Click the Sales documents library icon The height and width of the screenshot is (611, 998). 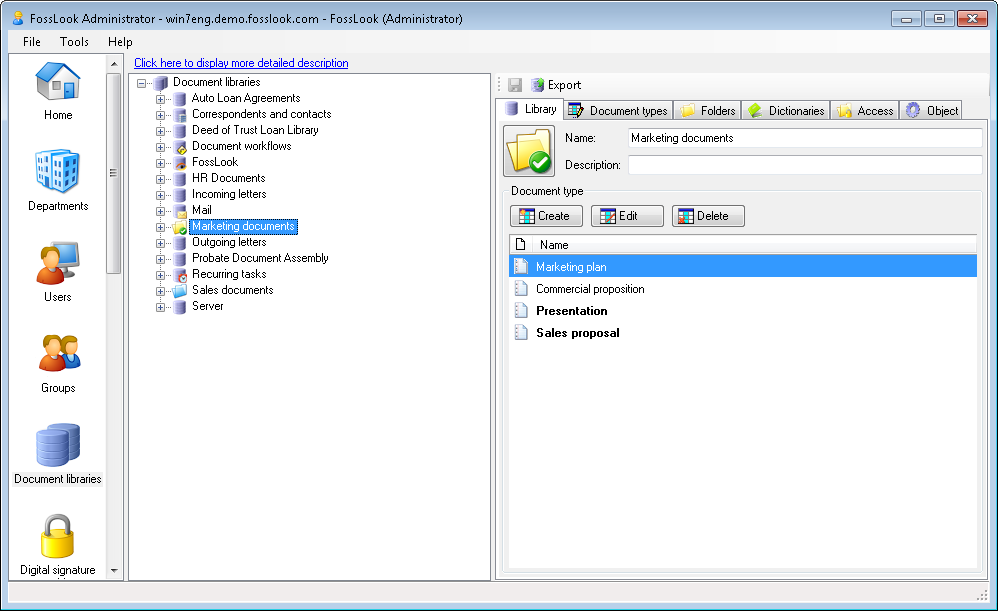(x=180, y=290)
